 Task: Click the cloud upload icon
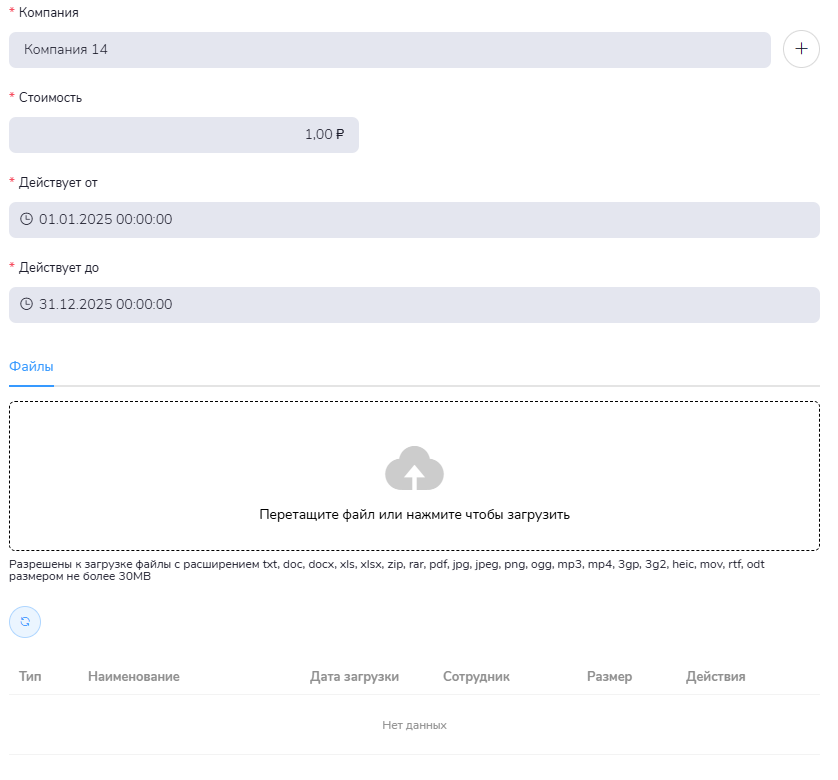click(x=414, y=469)
